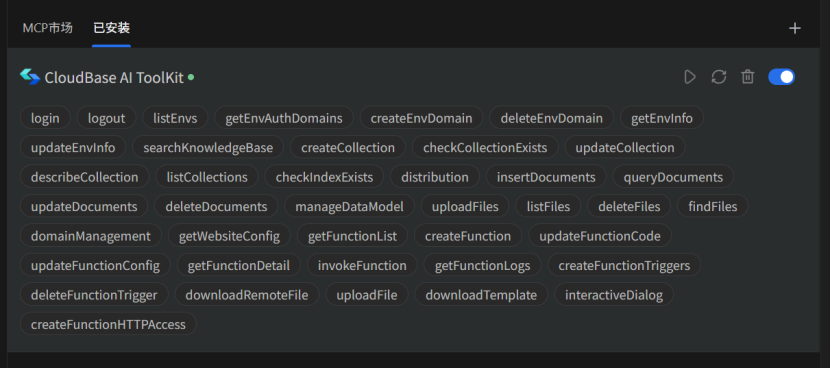The image size is (831, 369).
Task: Click the createEnvDomain tool chip
Action: click(421, 118)
